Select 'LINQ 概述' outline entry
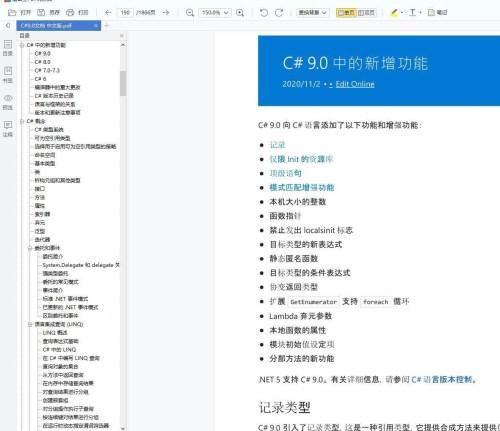This screenshot has height=431, width=500. 55,333
